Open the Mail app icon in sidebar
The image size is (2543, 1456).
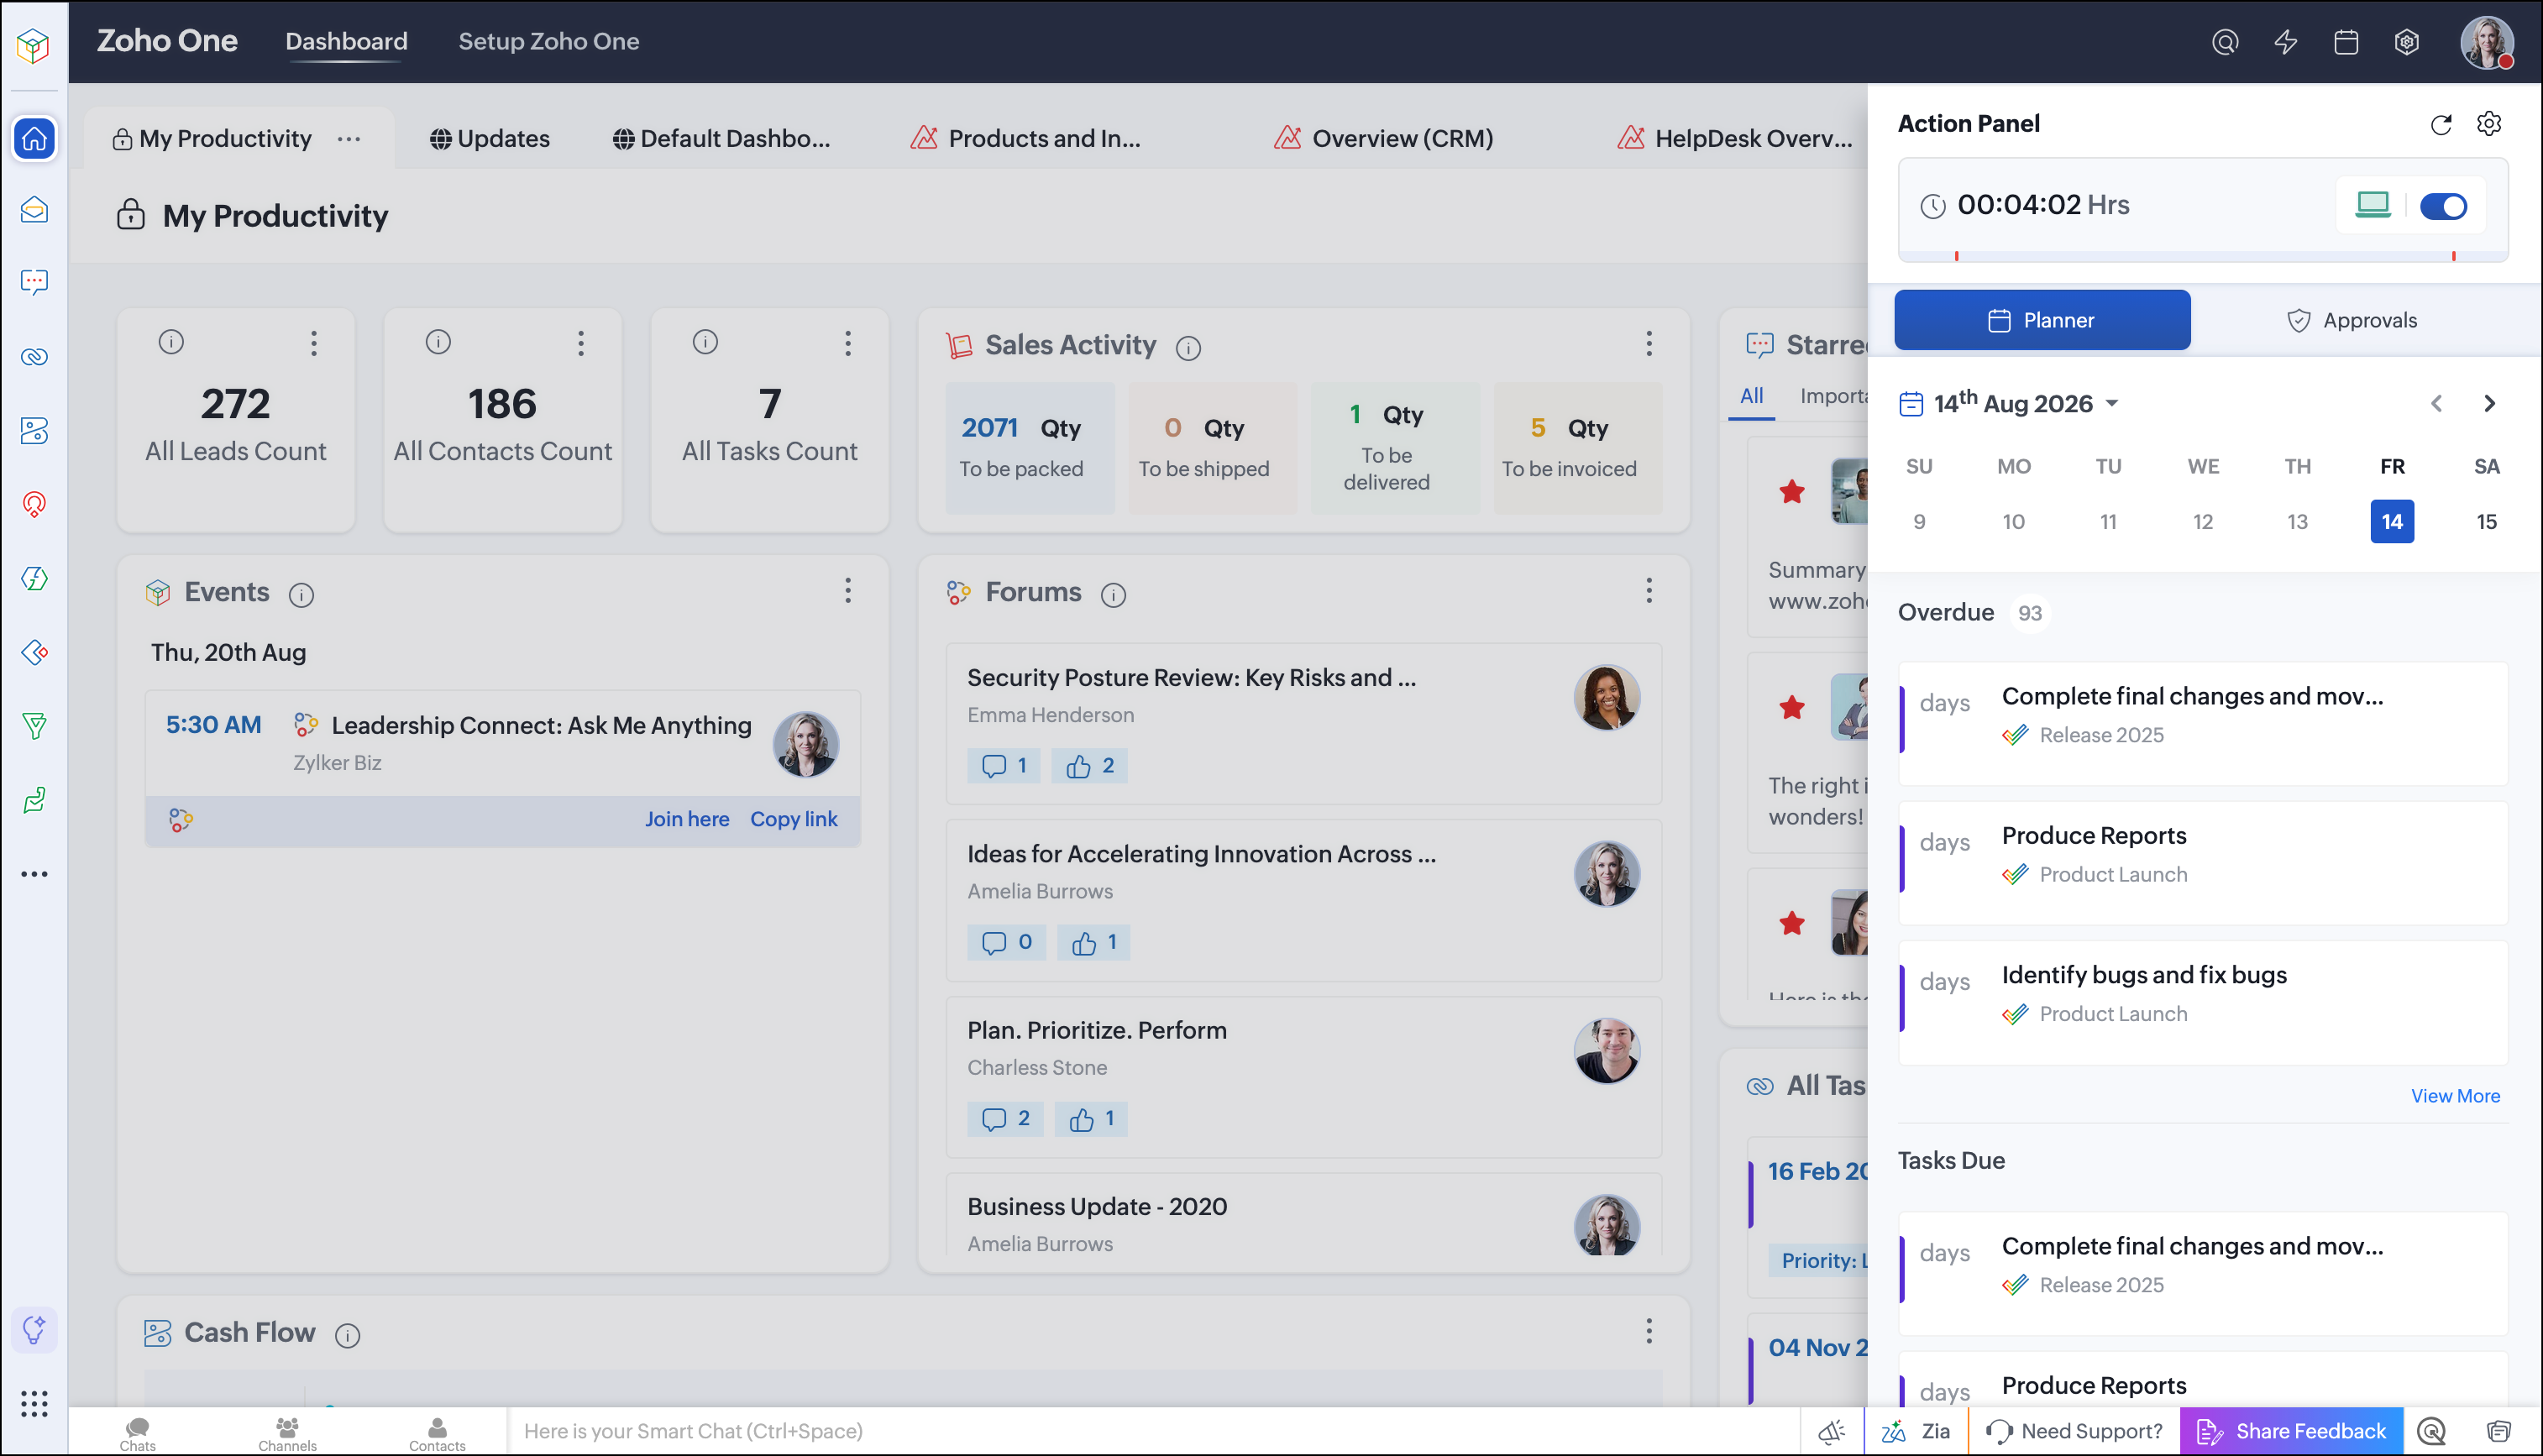click(35, 210)
